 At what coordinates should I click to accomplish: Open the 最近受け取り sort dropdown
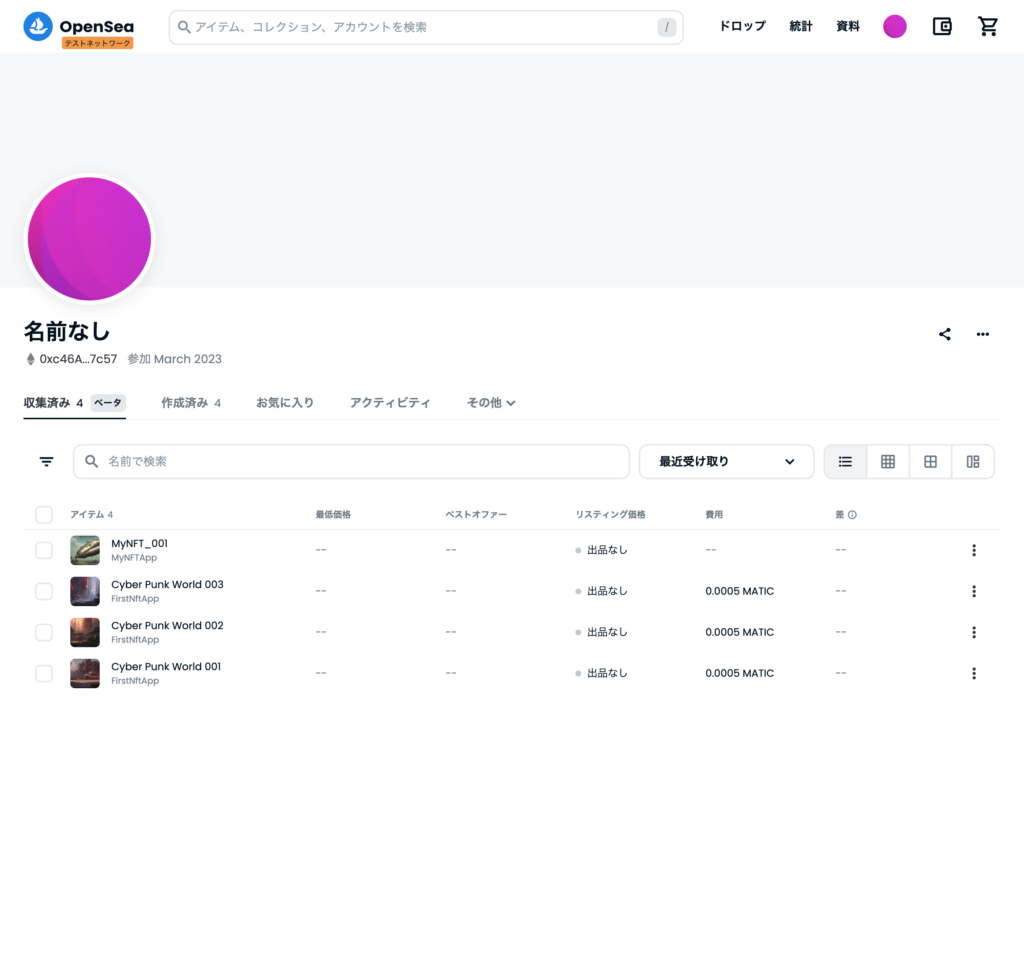[x=726, y=462]
